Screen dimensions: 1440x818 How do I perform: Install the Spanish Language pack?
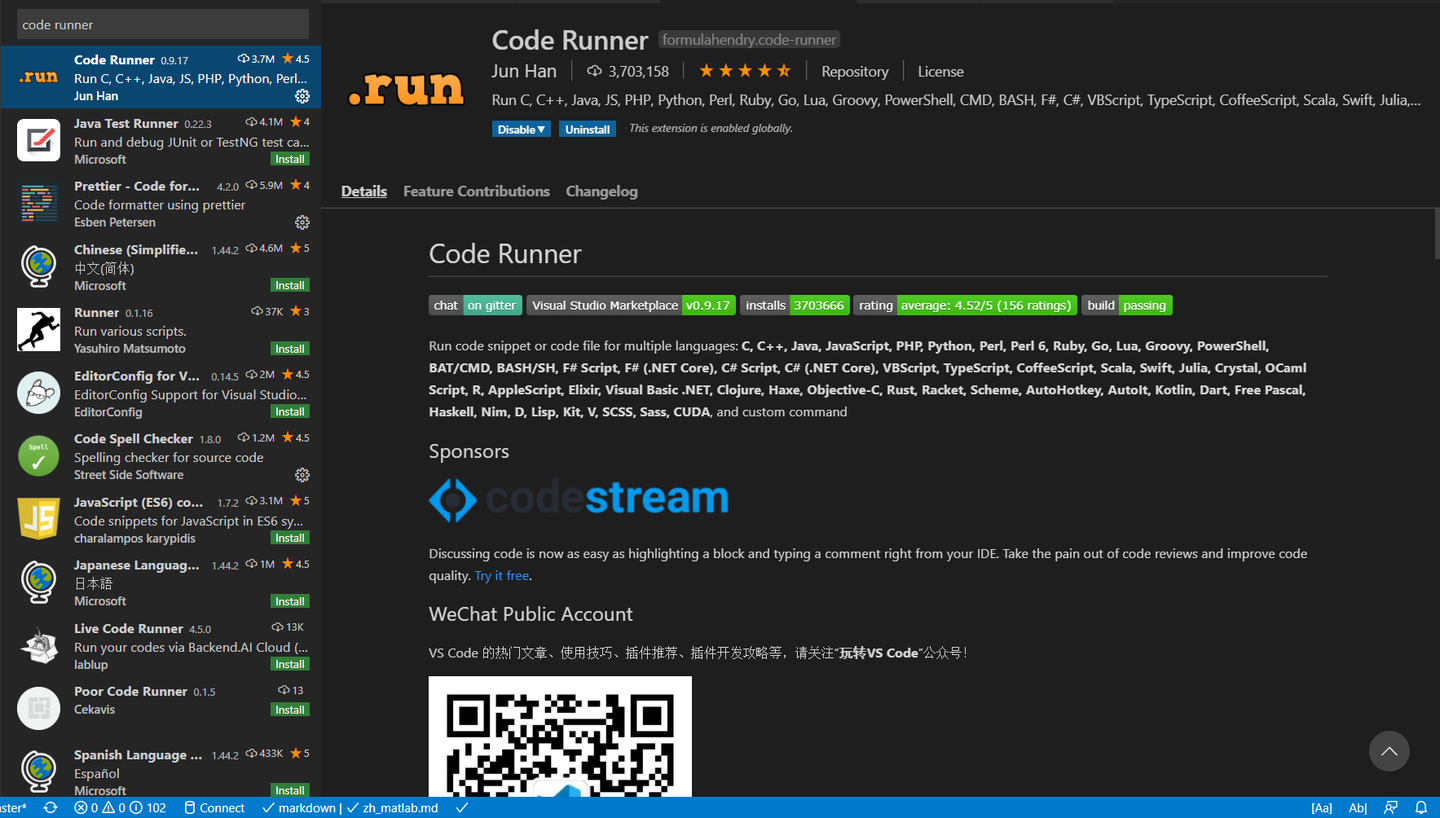click(x=290, y=790)
